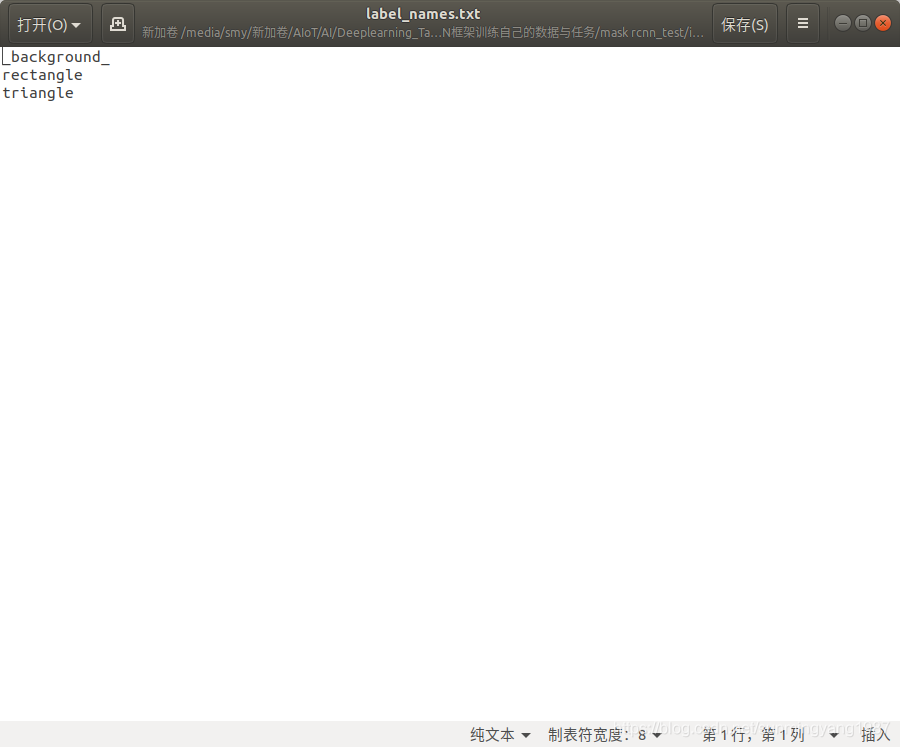Save the file with 保存(S)
The width and height of the screenshot is (900, 747).
(744, 24)
